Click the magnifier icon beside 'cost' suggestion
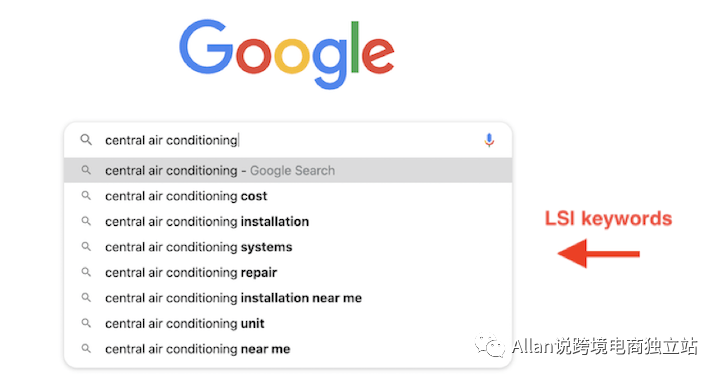The image size is (721, 379). (x=86, y=196)
